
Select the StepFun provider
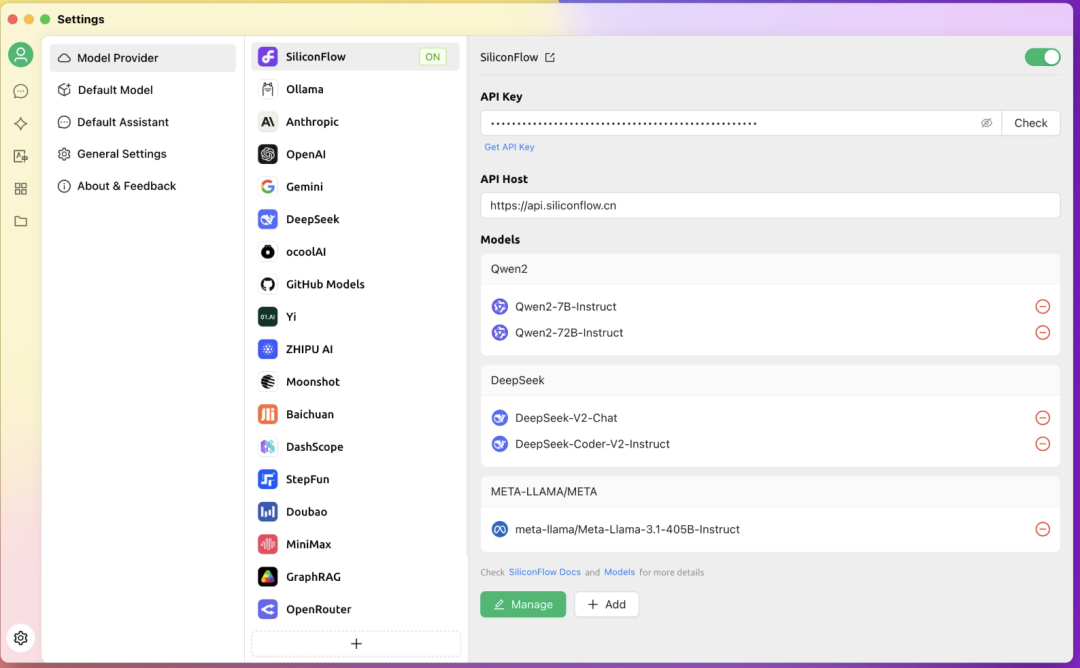[355, 479]
